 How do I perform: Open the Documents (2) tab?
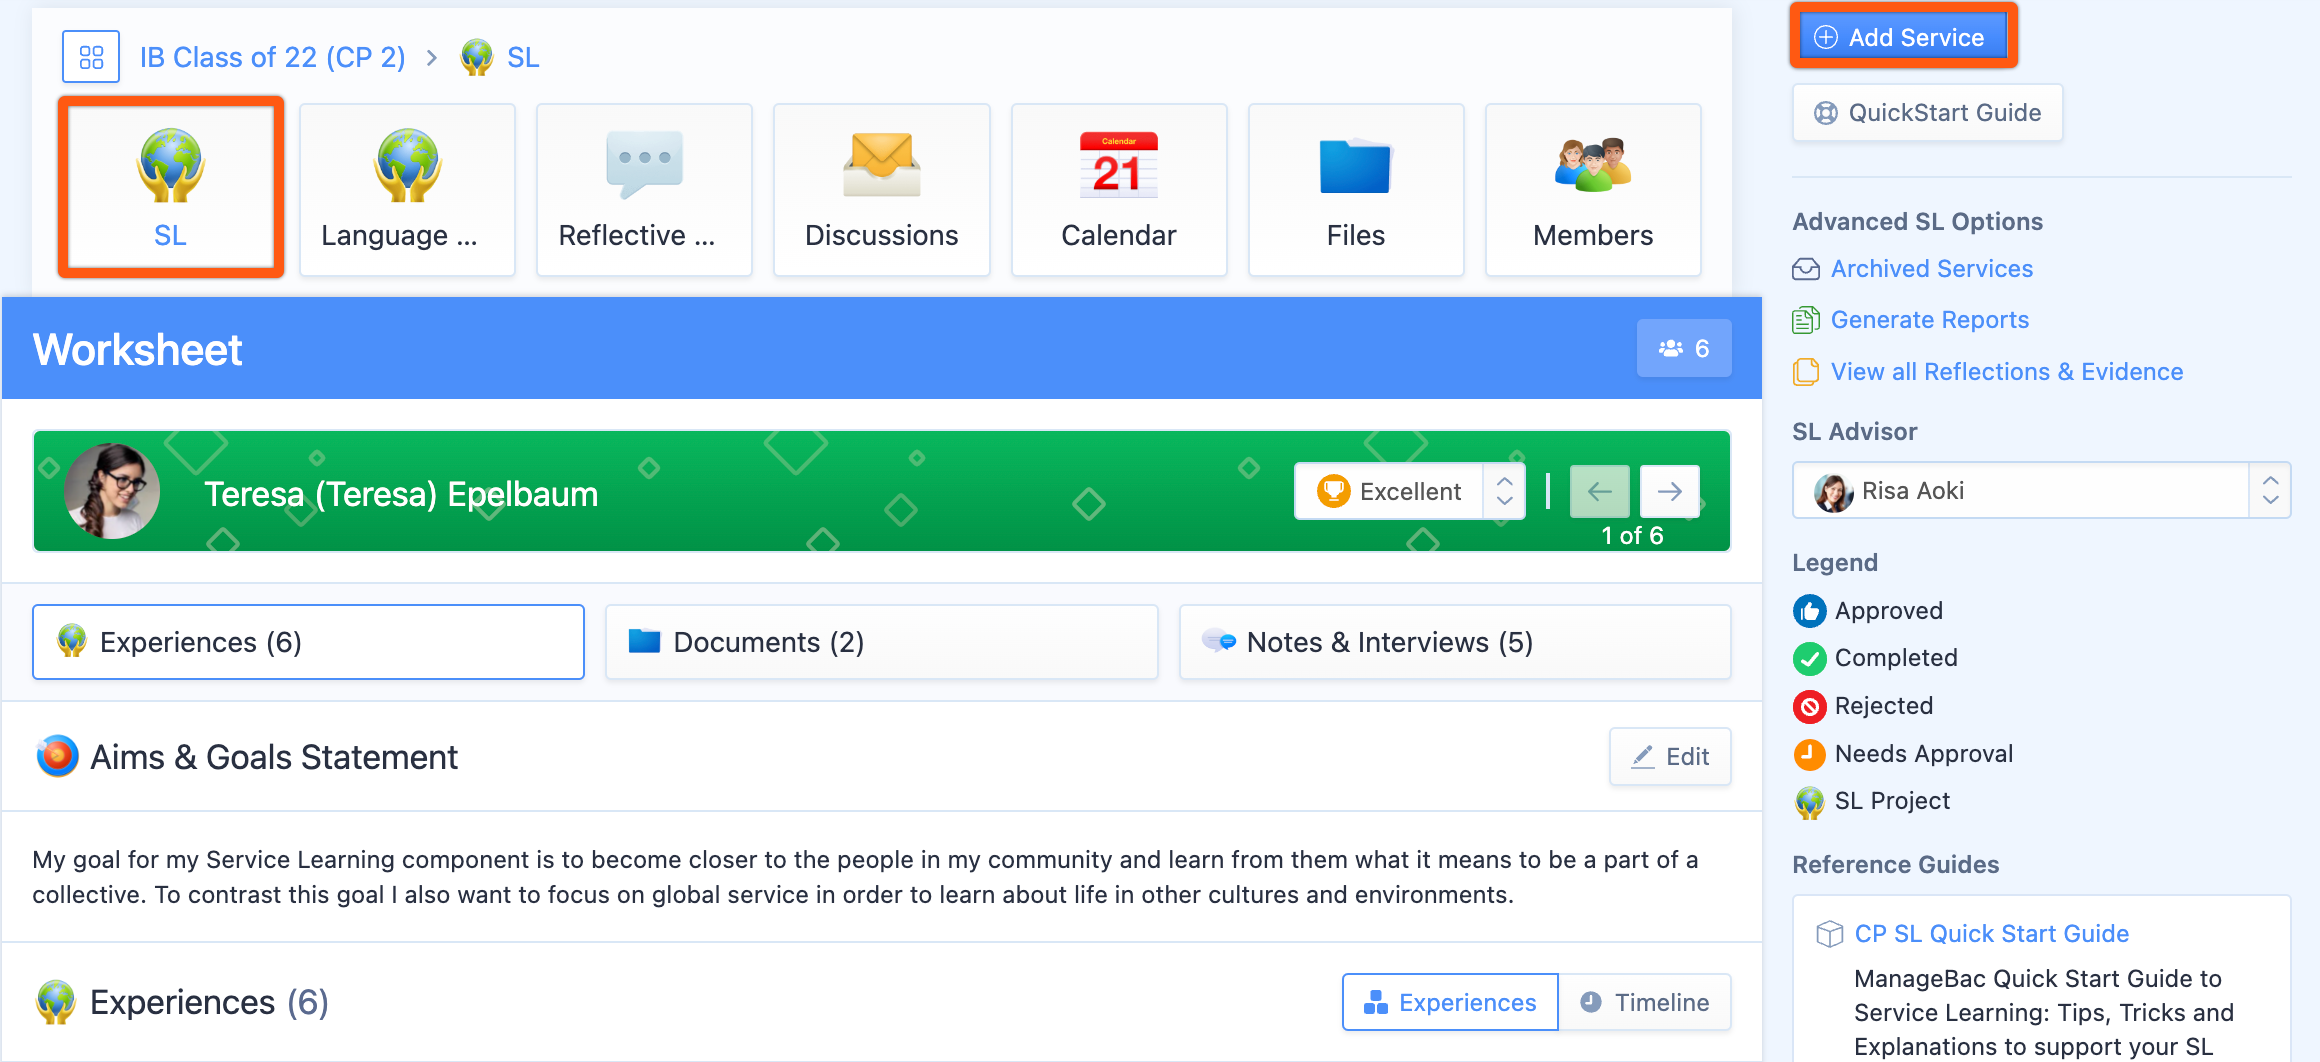tap(880, 641)
